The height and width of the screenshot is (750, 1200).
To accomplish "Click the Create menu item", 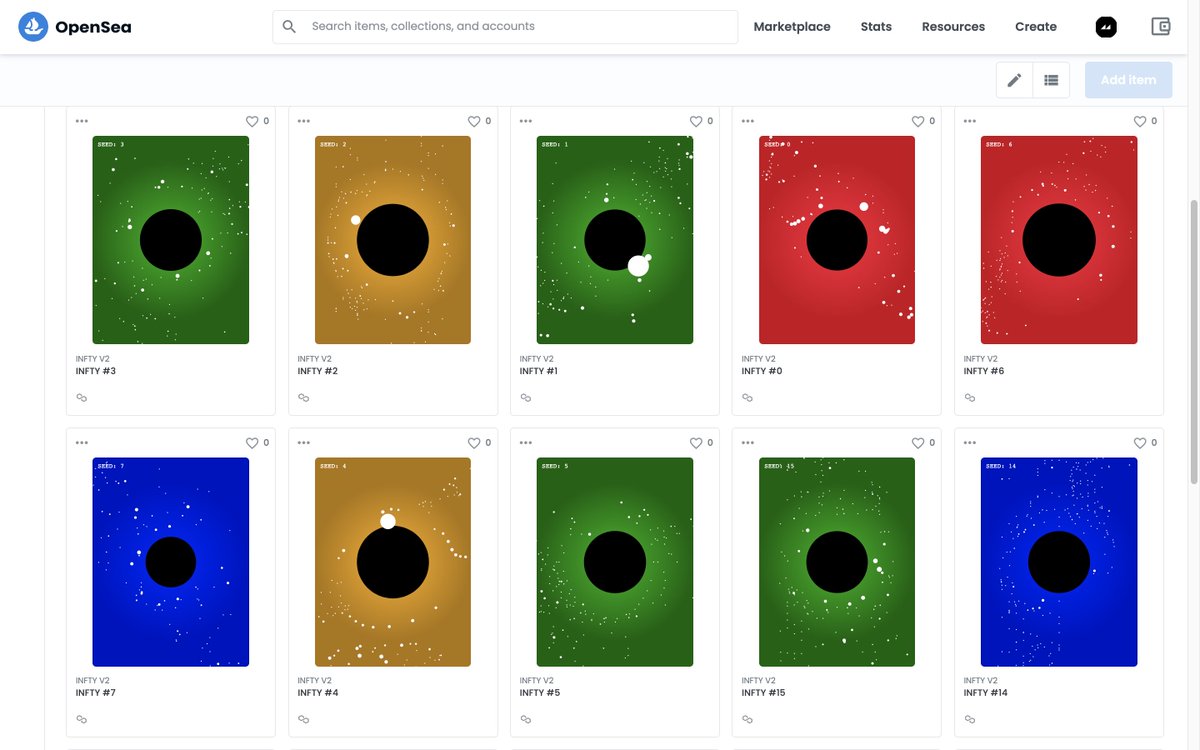I will tap(1036, 27).
